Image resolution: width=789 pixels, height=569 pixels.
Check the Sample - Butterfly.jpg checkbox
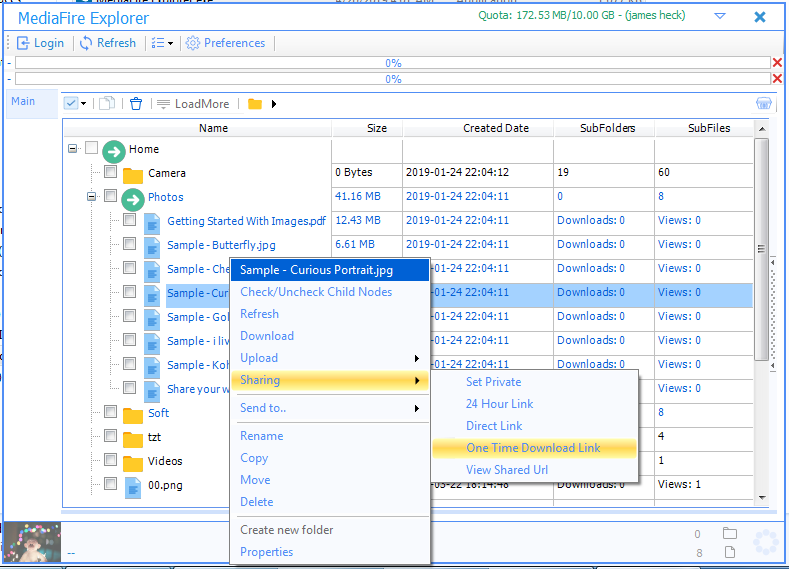pyautogui.click(x=129, y=243)
